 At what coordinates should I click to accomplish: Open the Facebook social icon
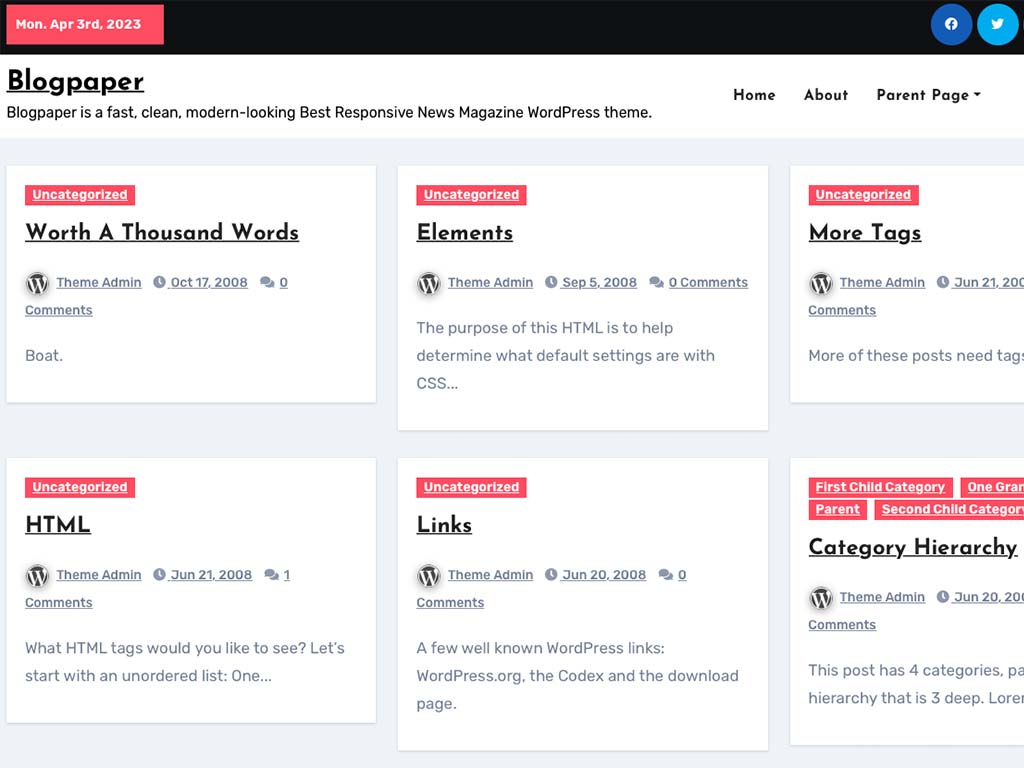pos(951,24)
